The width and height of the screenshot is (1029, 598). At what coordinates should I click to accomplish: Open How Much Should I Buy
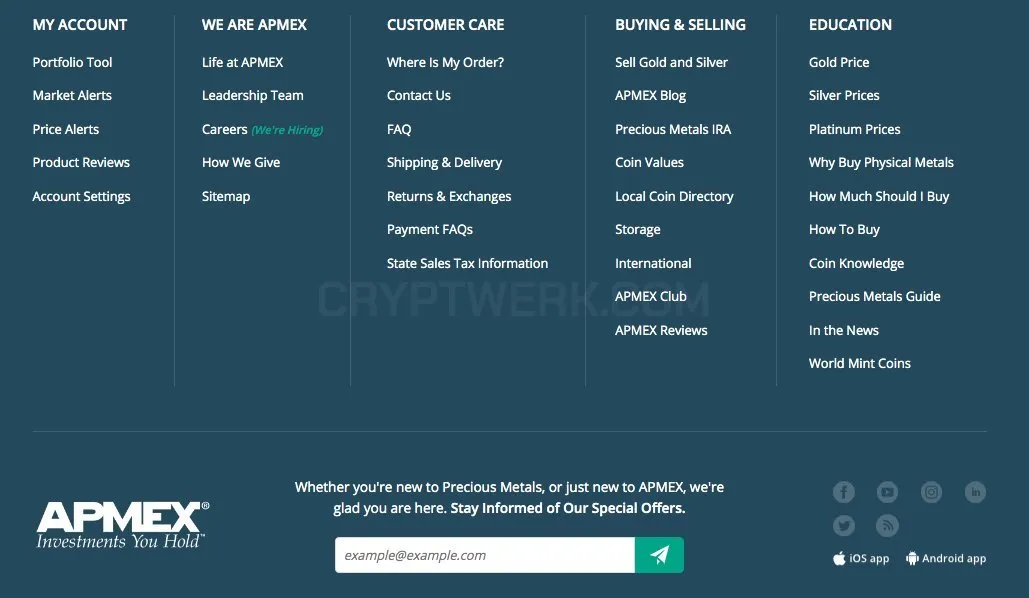879,196
